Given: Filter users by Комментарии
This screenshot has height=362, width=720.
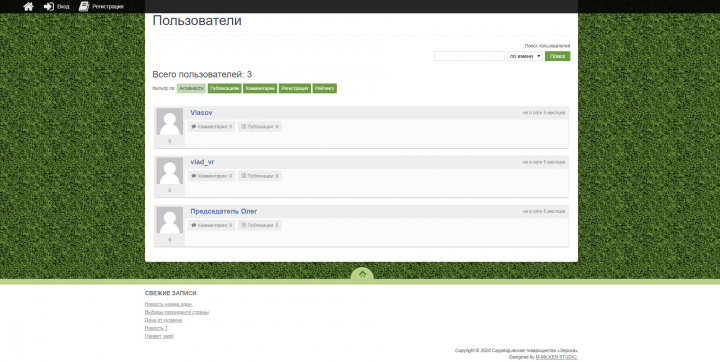Looking at the screenshot, I should pos(260,88).
